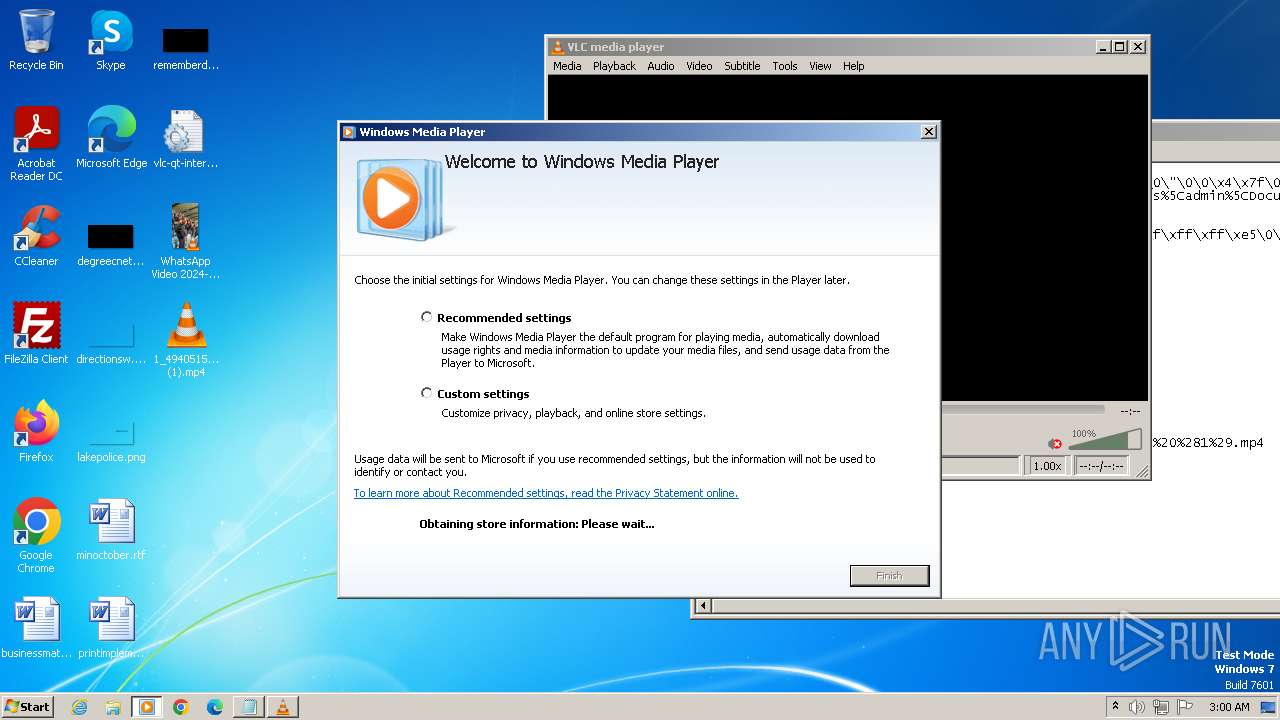Open the Tools menu in VLC
This screenshot has width=1280, height=720.
click(785, 66)
